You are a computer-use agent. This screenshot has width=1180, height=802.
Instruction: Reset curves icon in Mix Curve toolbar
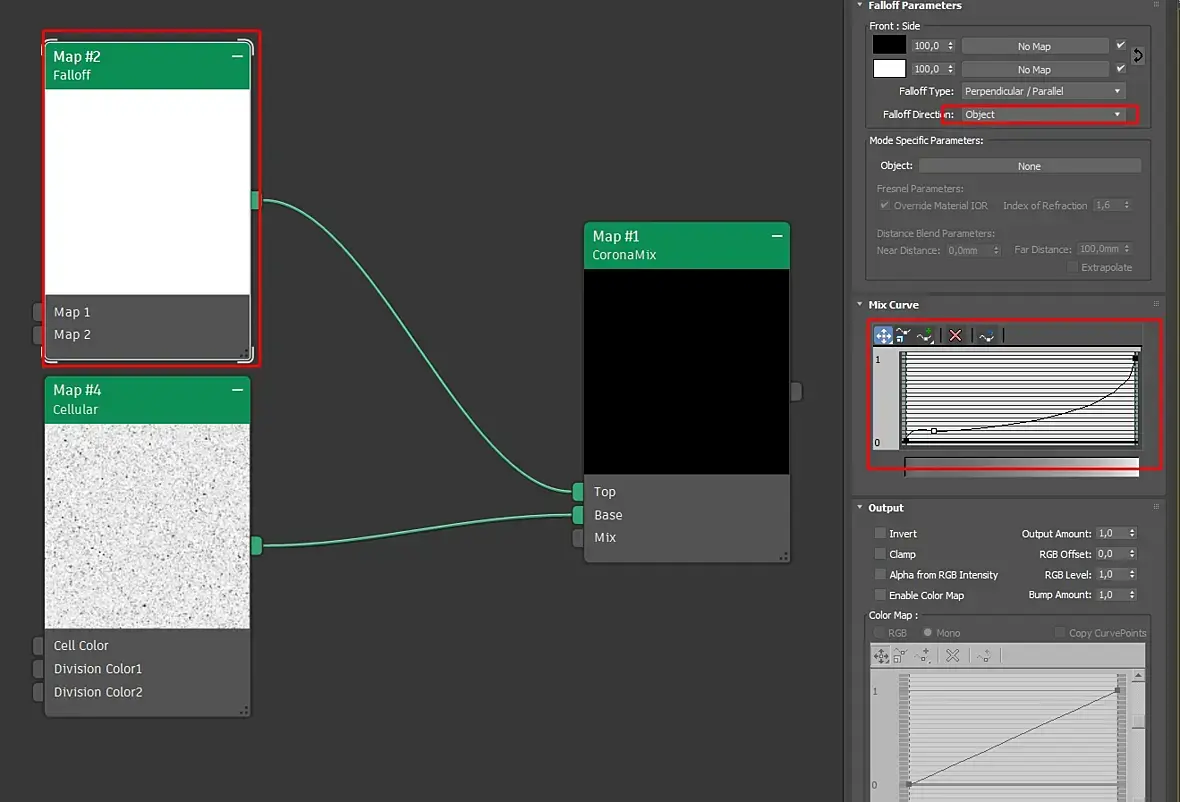pyautogui.click(x=986, y=336)
